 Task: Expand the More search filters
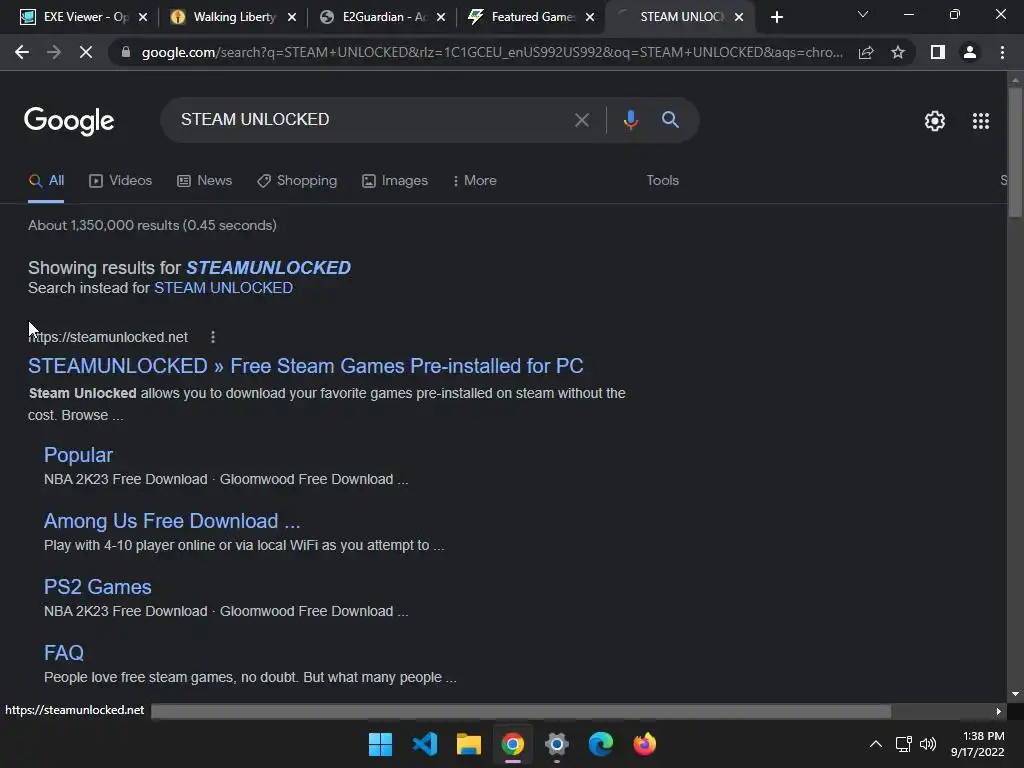(475, 181)
